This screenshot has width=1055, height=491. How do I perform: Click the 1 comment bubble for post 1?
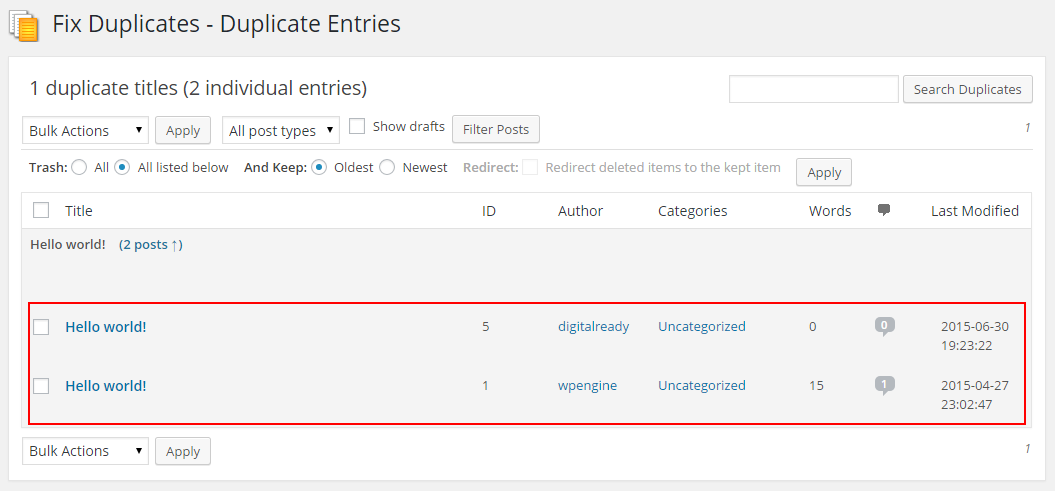[884, 384]
